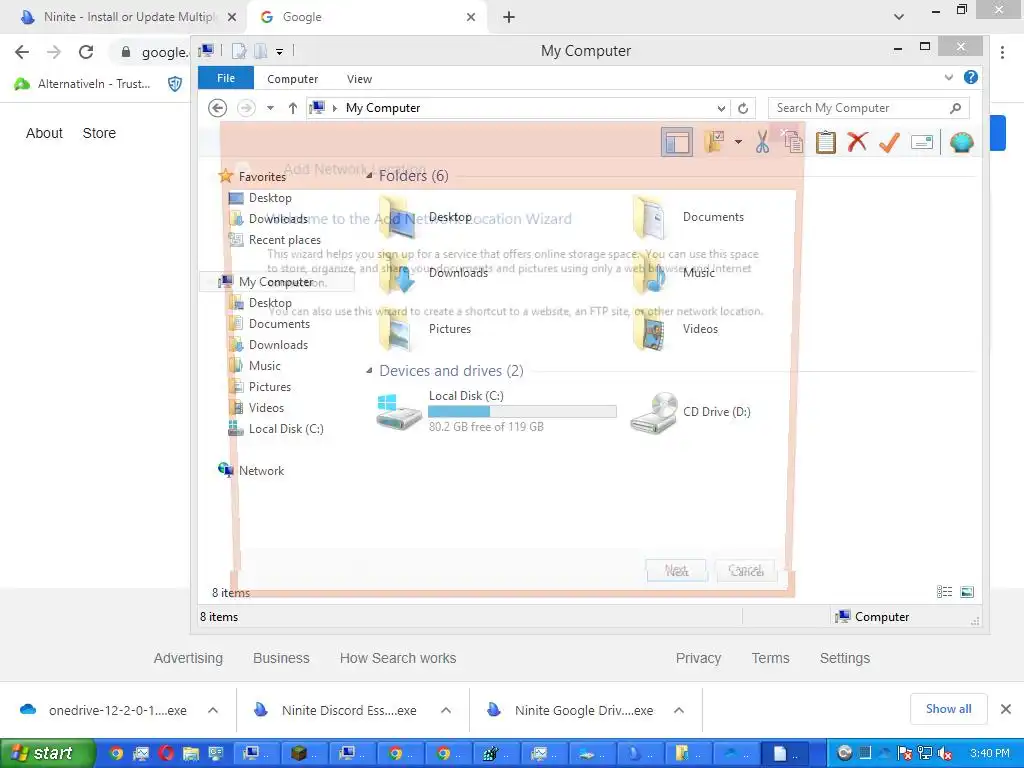Expand Ninite Google Drive download chevron
This screenshot has width=1024, height=768.
coord(679,710)
